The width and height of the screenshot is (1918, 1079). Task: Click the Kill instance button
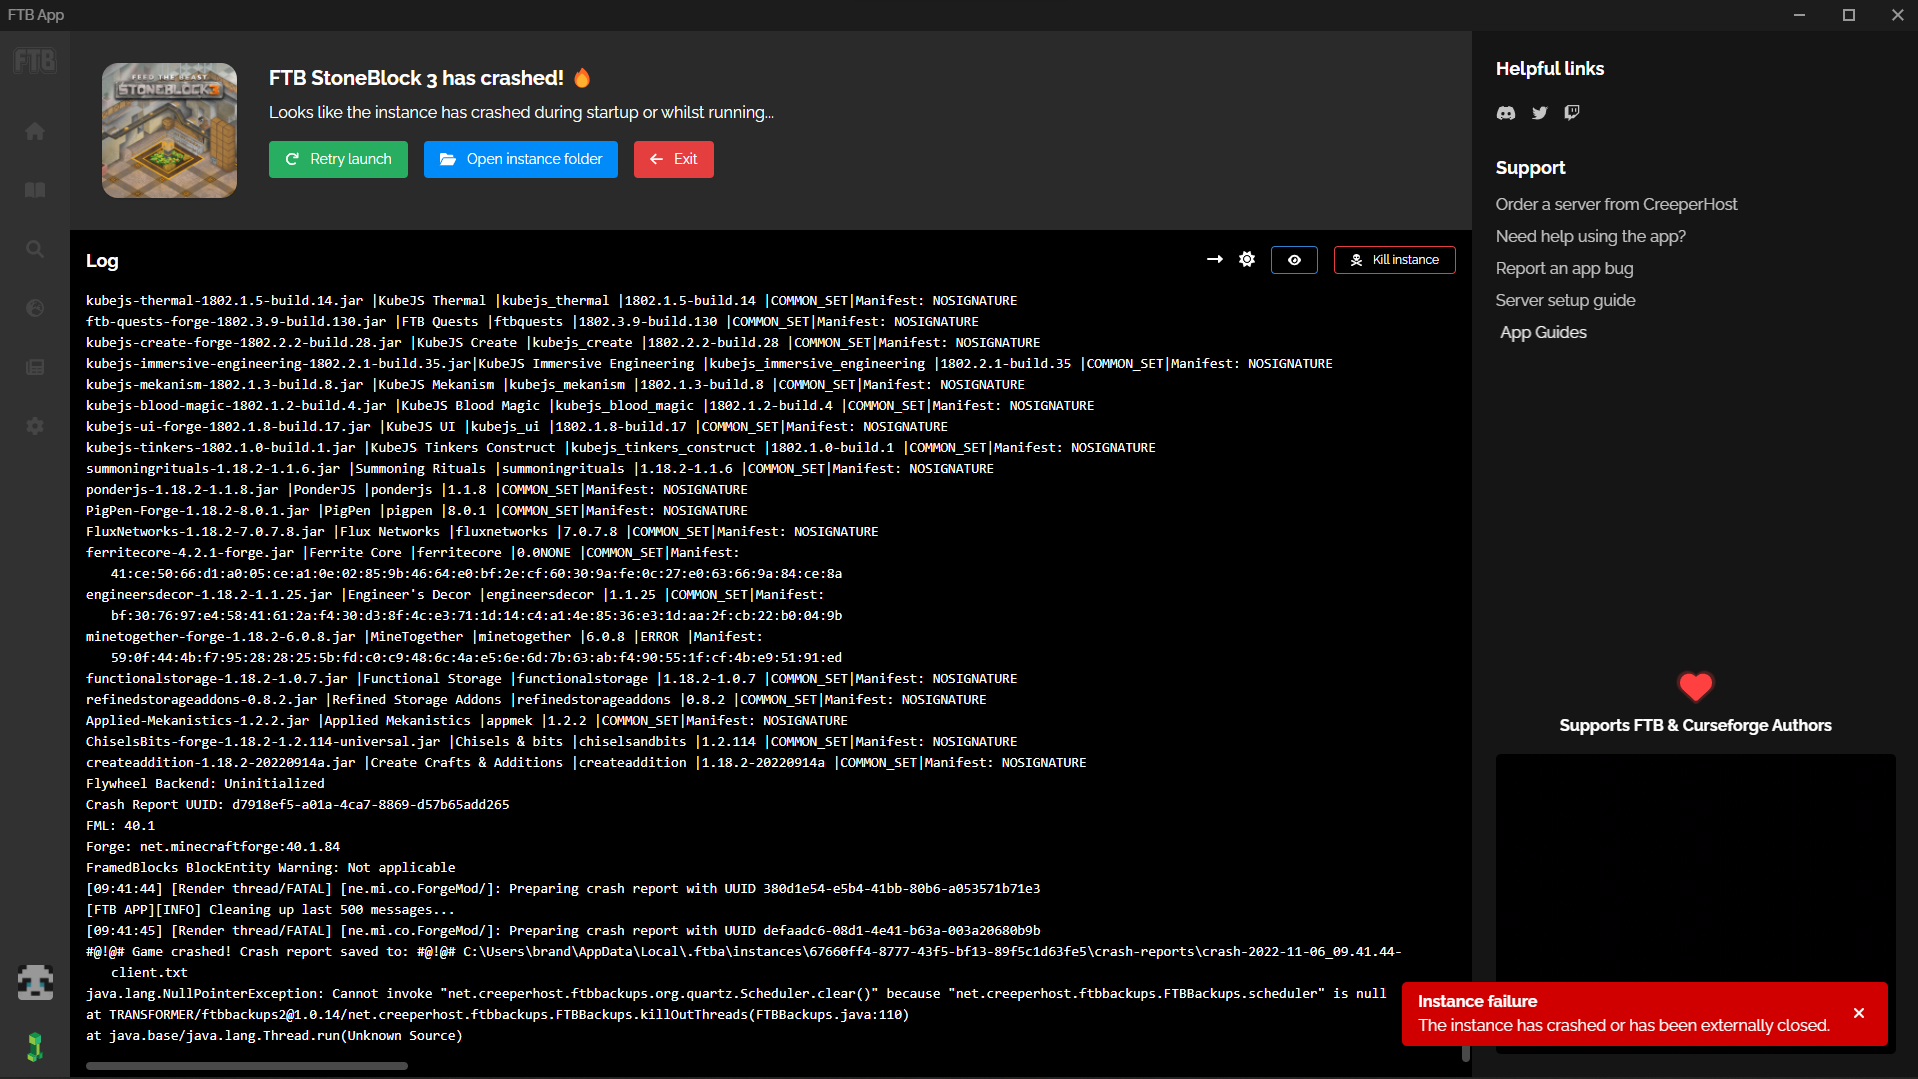tap(1394, 260)
